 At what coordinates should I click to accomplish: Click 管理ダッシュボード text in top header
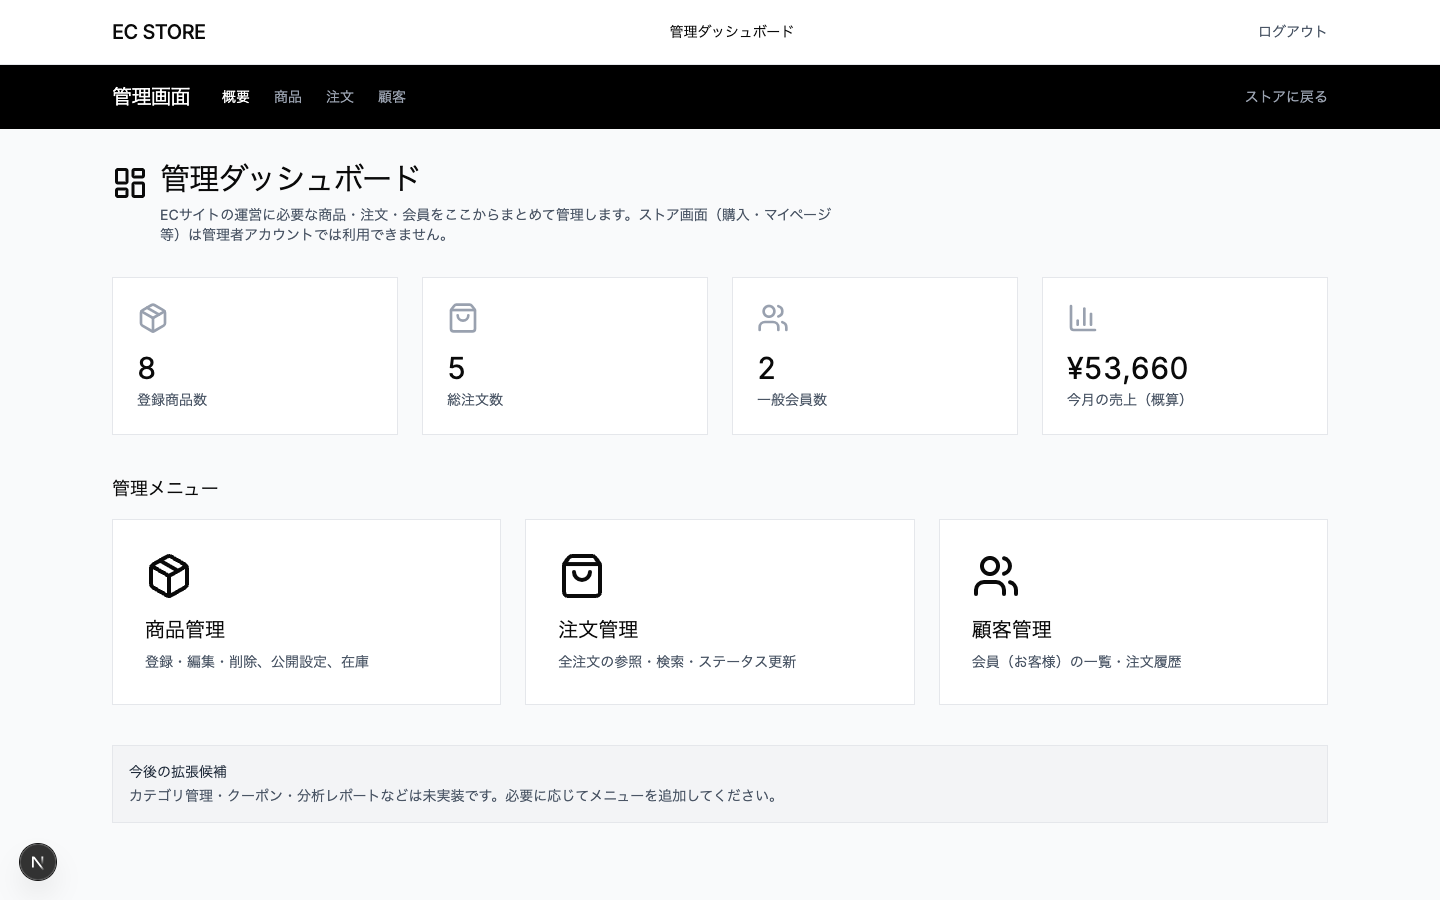(x=732, y=32)
